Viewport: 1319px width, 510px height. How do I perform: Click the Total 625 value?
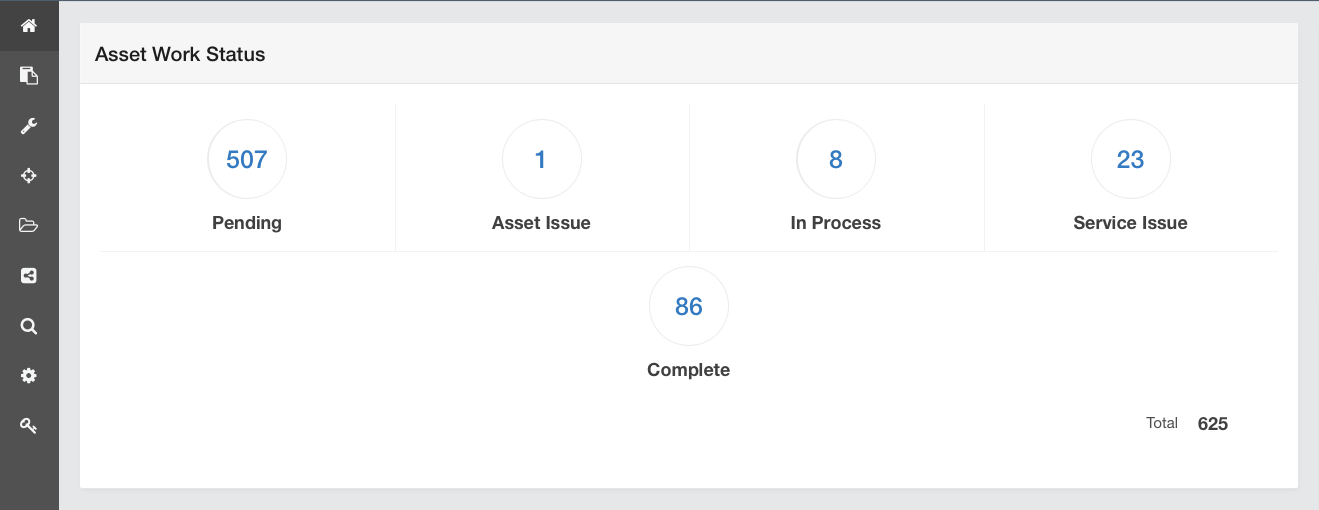(1213, 424)
